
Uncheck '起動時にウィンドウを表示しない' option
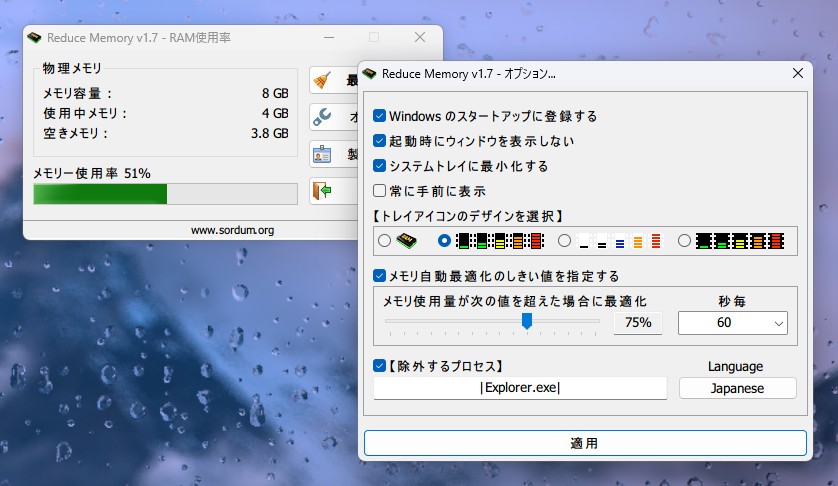click(x=379, y=141)
